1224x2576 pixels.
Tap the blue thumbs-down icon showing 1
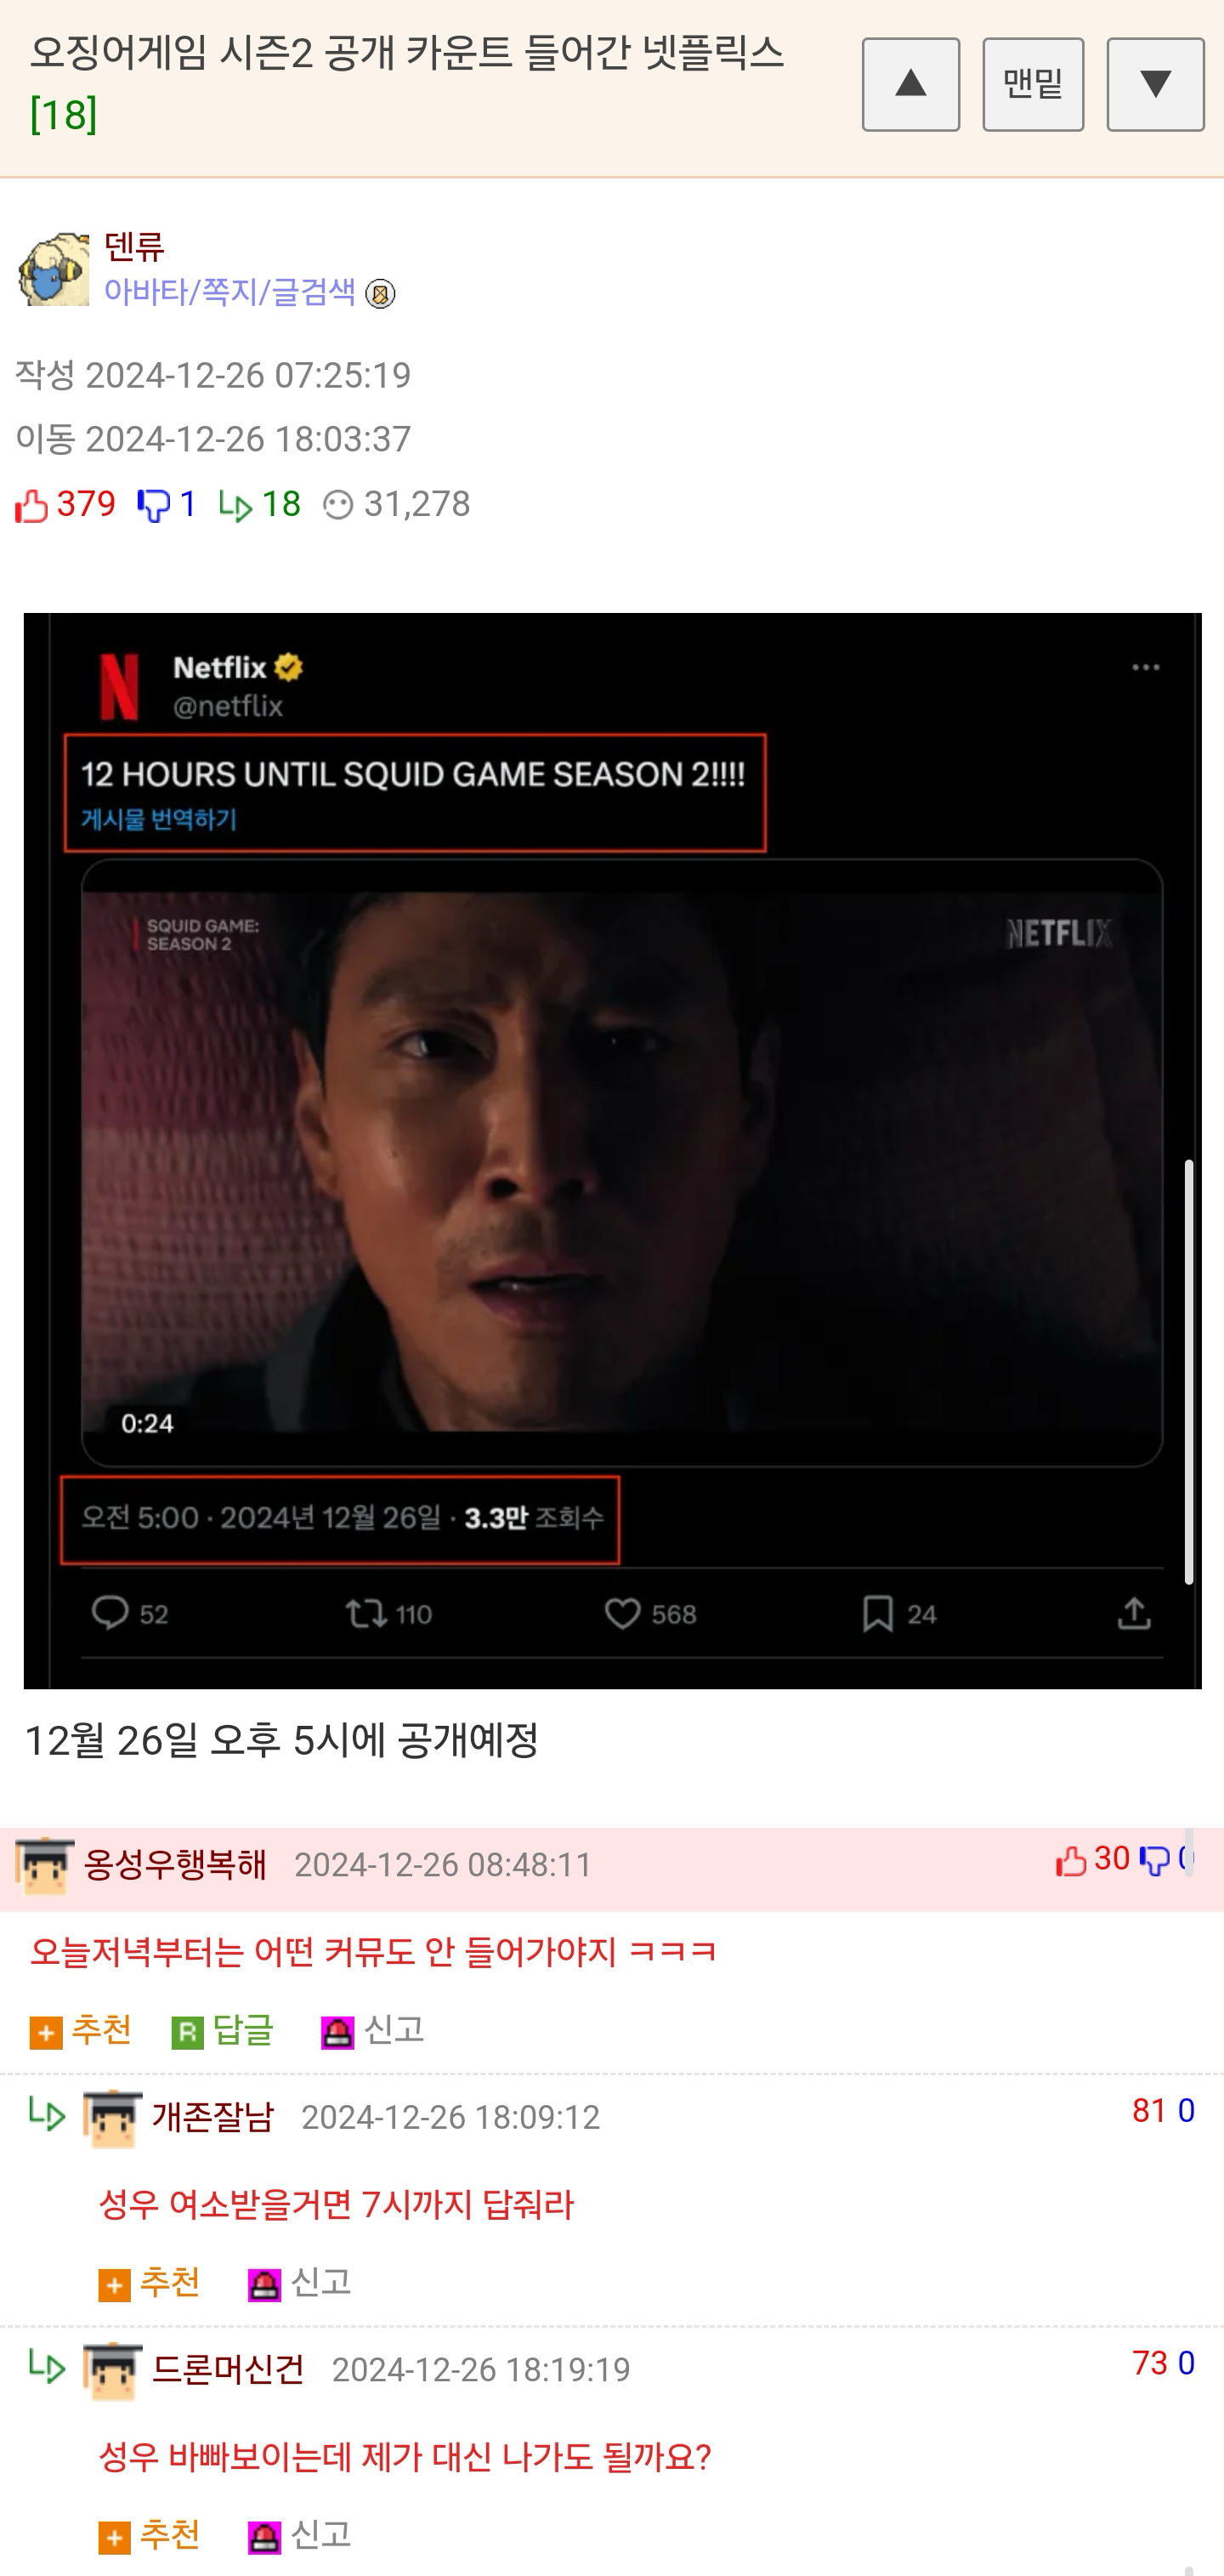(153, 506)
